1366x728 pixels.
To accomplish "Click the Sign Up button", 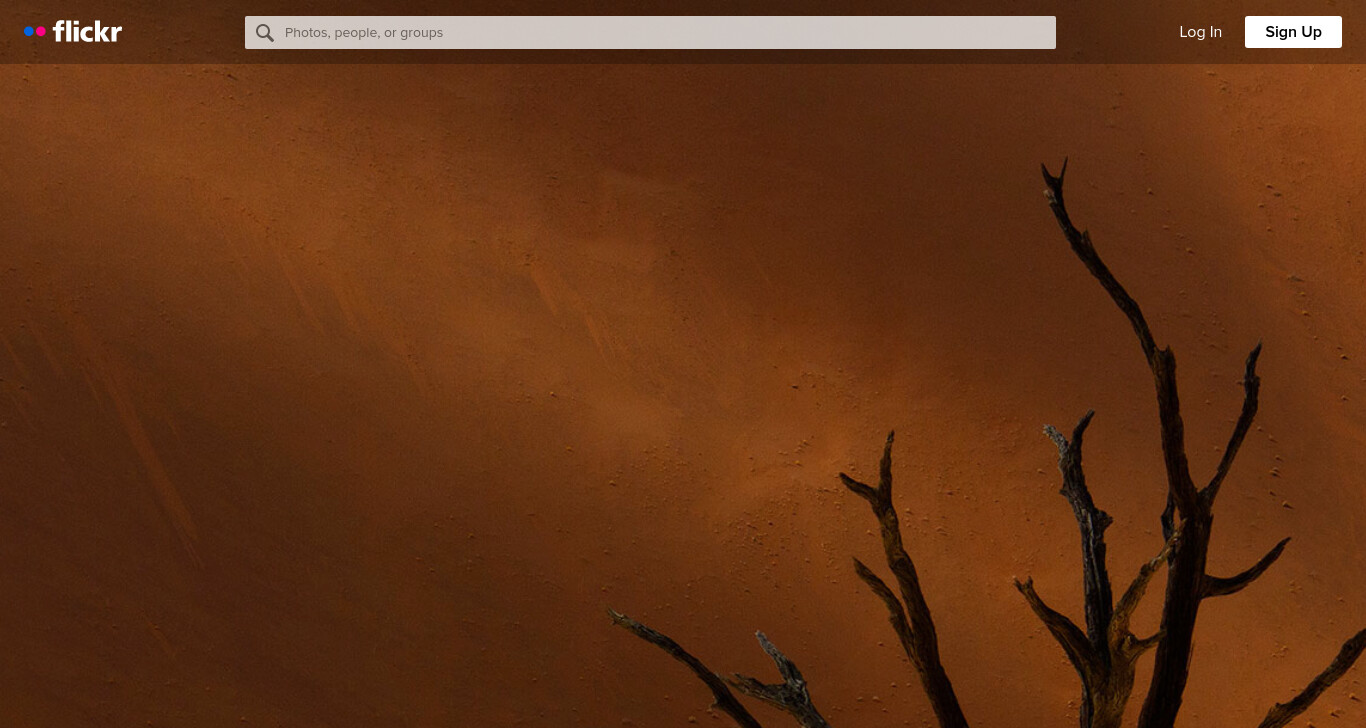I will pyautogui.click(x=1293, y=32).
